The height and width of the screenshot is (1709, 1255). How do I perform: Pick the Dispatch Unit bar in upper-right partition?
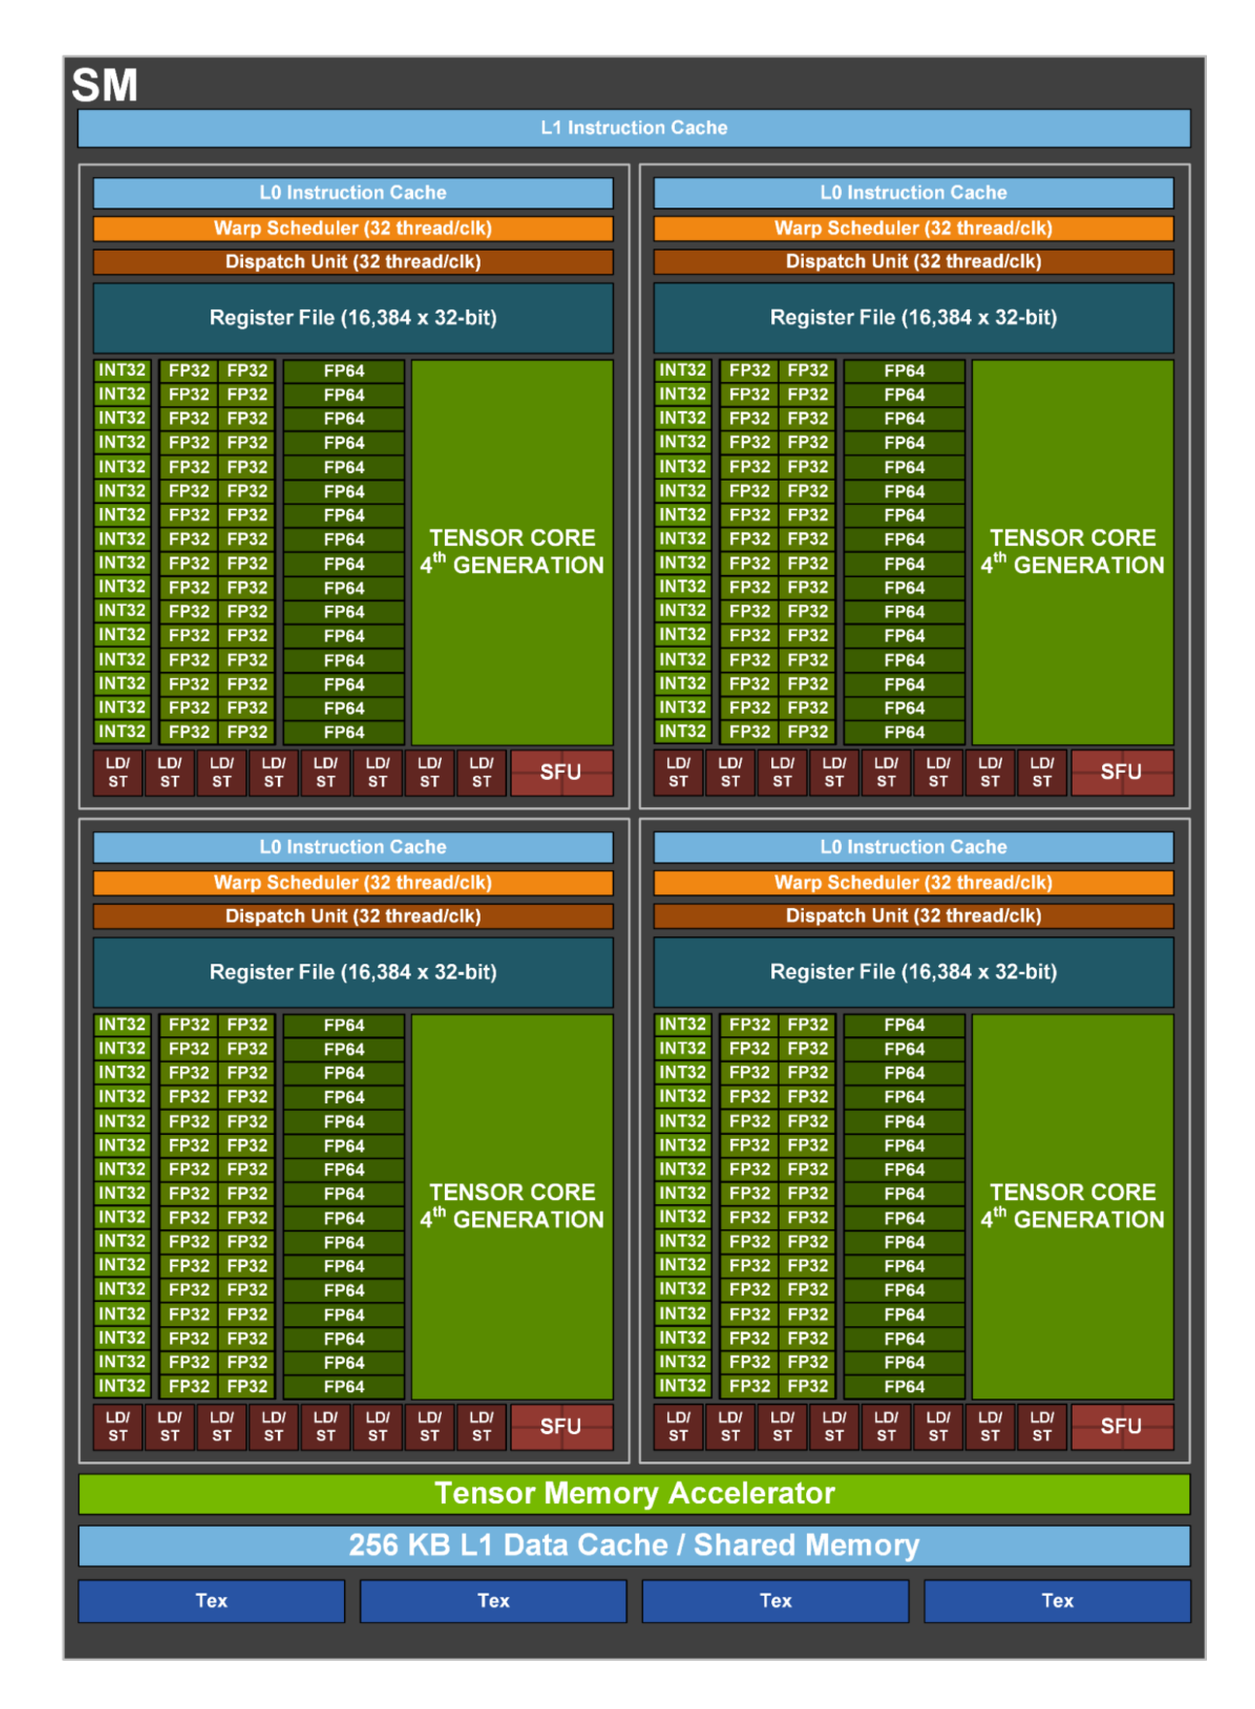click(x=913, y=262)
